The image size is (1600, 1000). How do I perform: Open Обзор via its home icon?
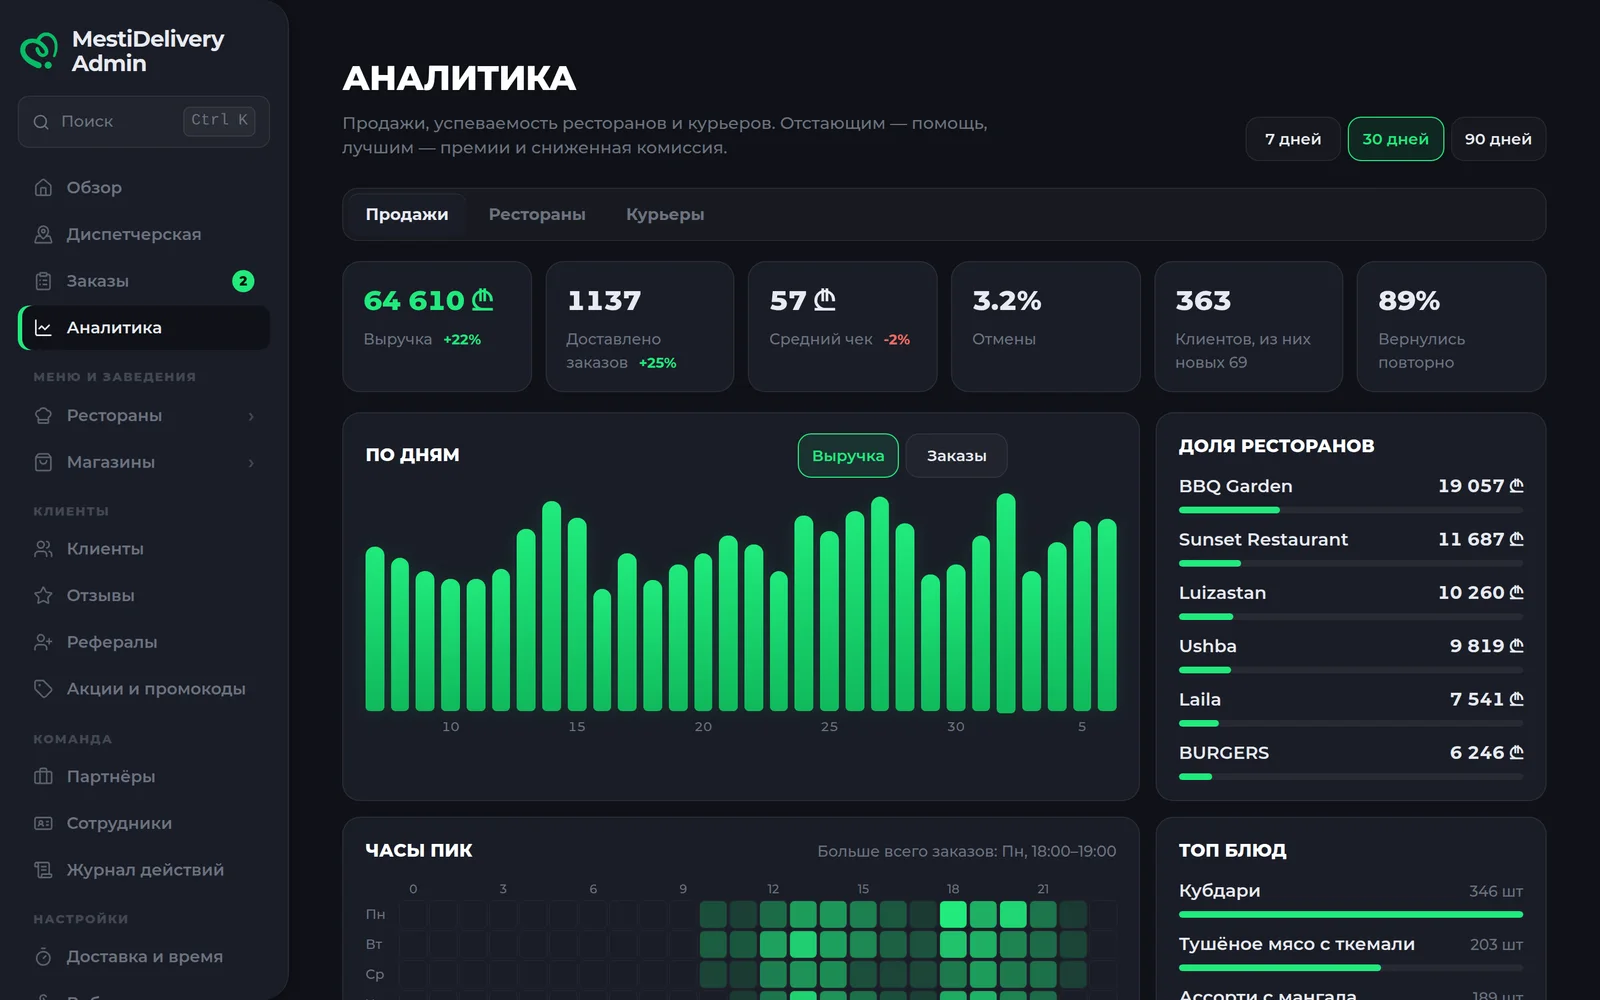click(x=43, y=187)
